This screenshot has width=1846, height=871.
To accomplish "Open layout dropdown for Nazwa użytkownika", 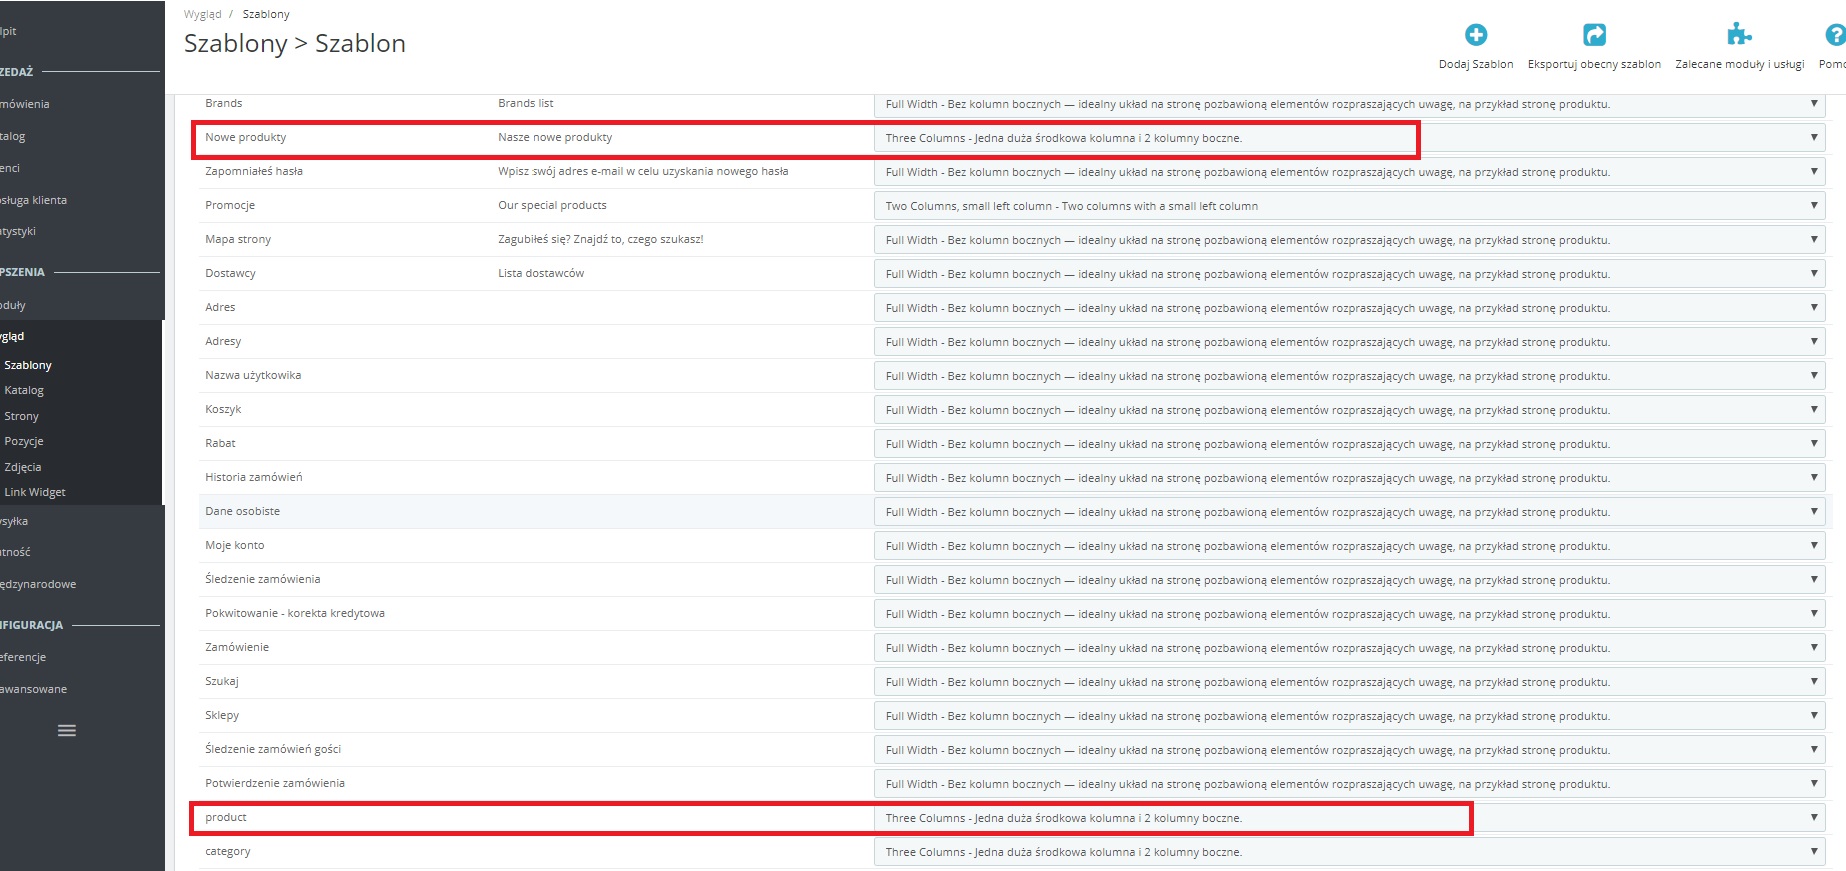I will pyautogui.click(x=1350, y=376).
